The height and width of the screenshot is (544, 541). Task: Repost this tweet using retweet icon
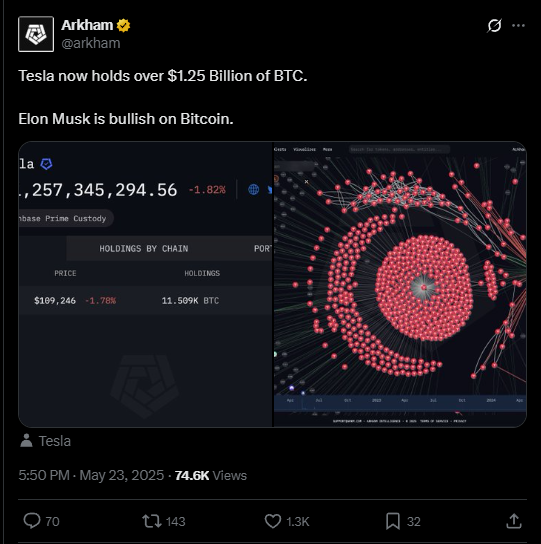tap(152, 521)
